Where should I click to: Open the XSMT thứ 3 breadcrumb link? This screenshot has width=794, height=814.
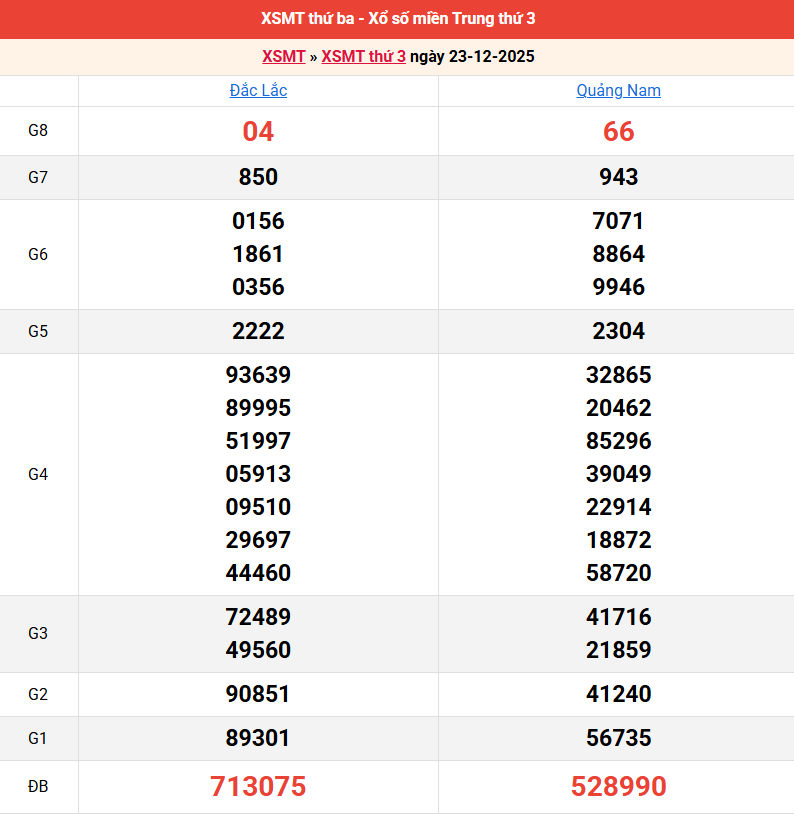(x=363, y=56)
